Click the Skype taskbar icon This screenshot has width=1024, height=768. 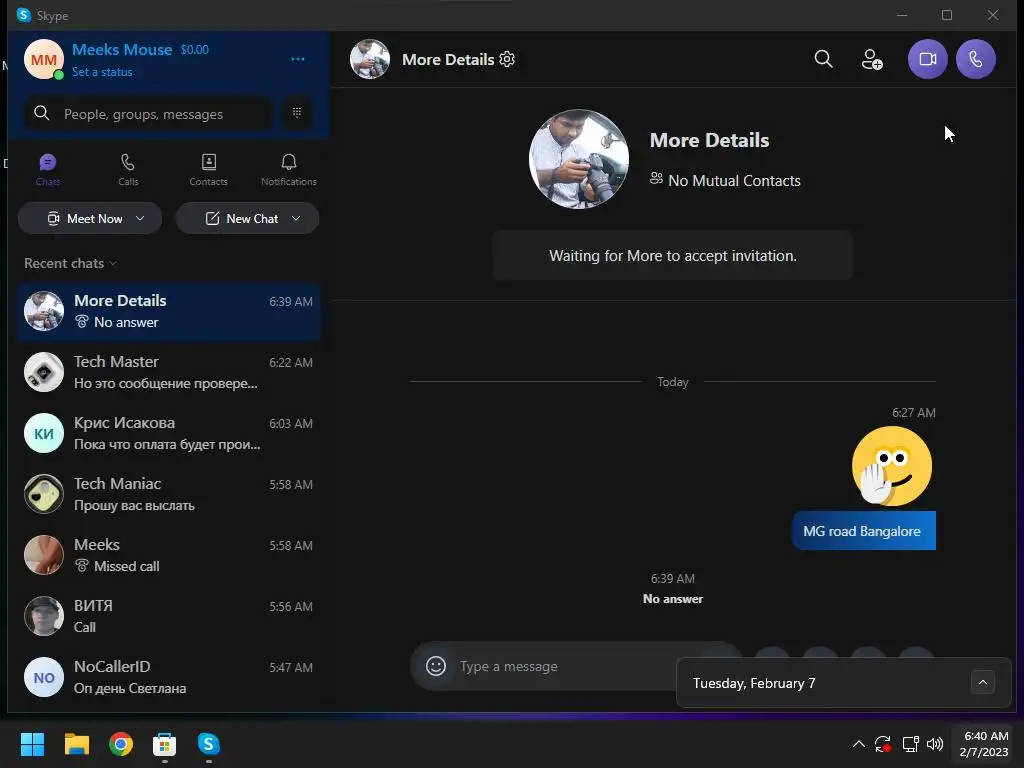pos(209,743)
